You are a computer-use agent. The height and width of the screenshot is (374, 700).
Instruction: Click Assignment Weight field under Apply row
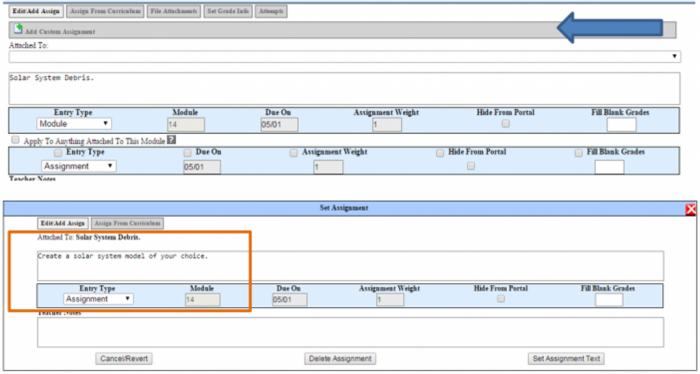[328, 167]
